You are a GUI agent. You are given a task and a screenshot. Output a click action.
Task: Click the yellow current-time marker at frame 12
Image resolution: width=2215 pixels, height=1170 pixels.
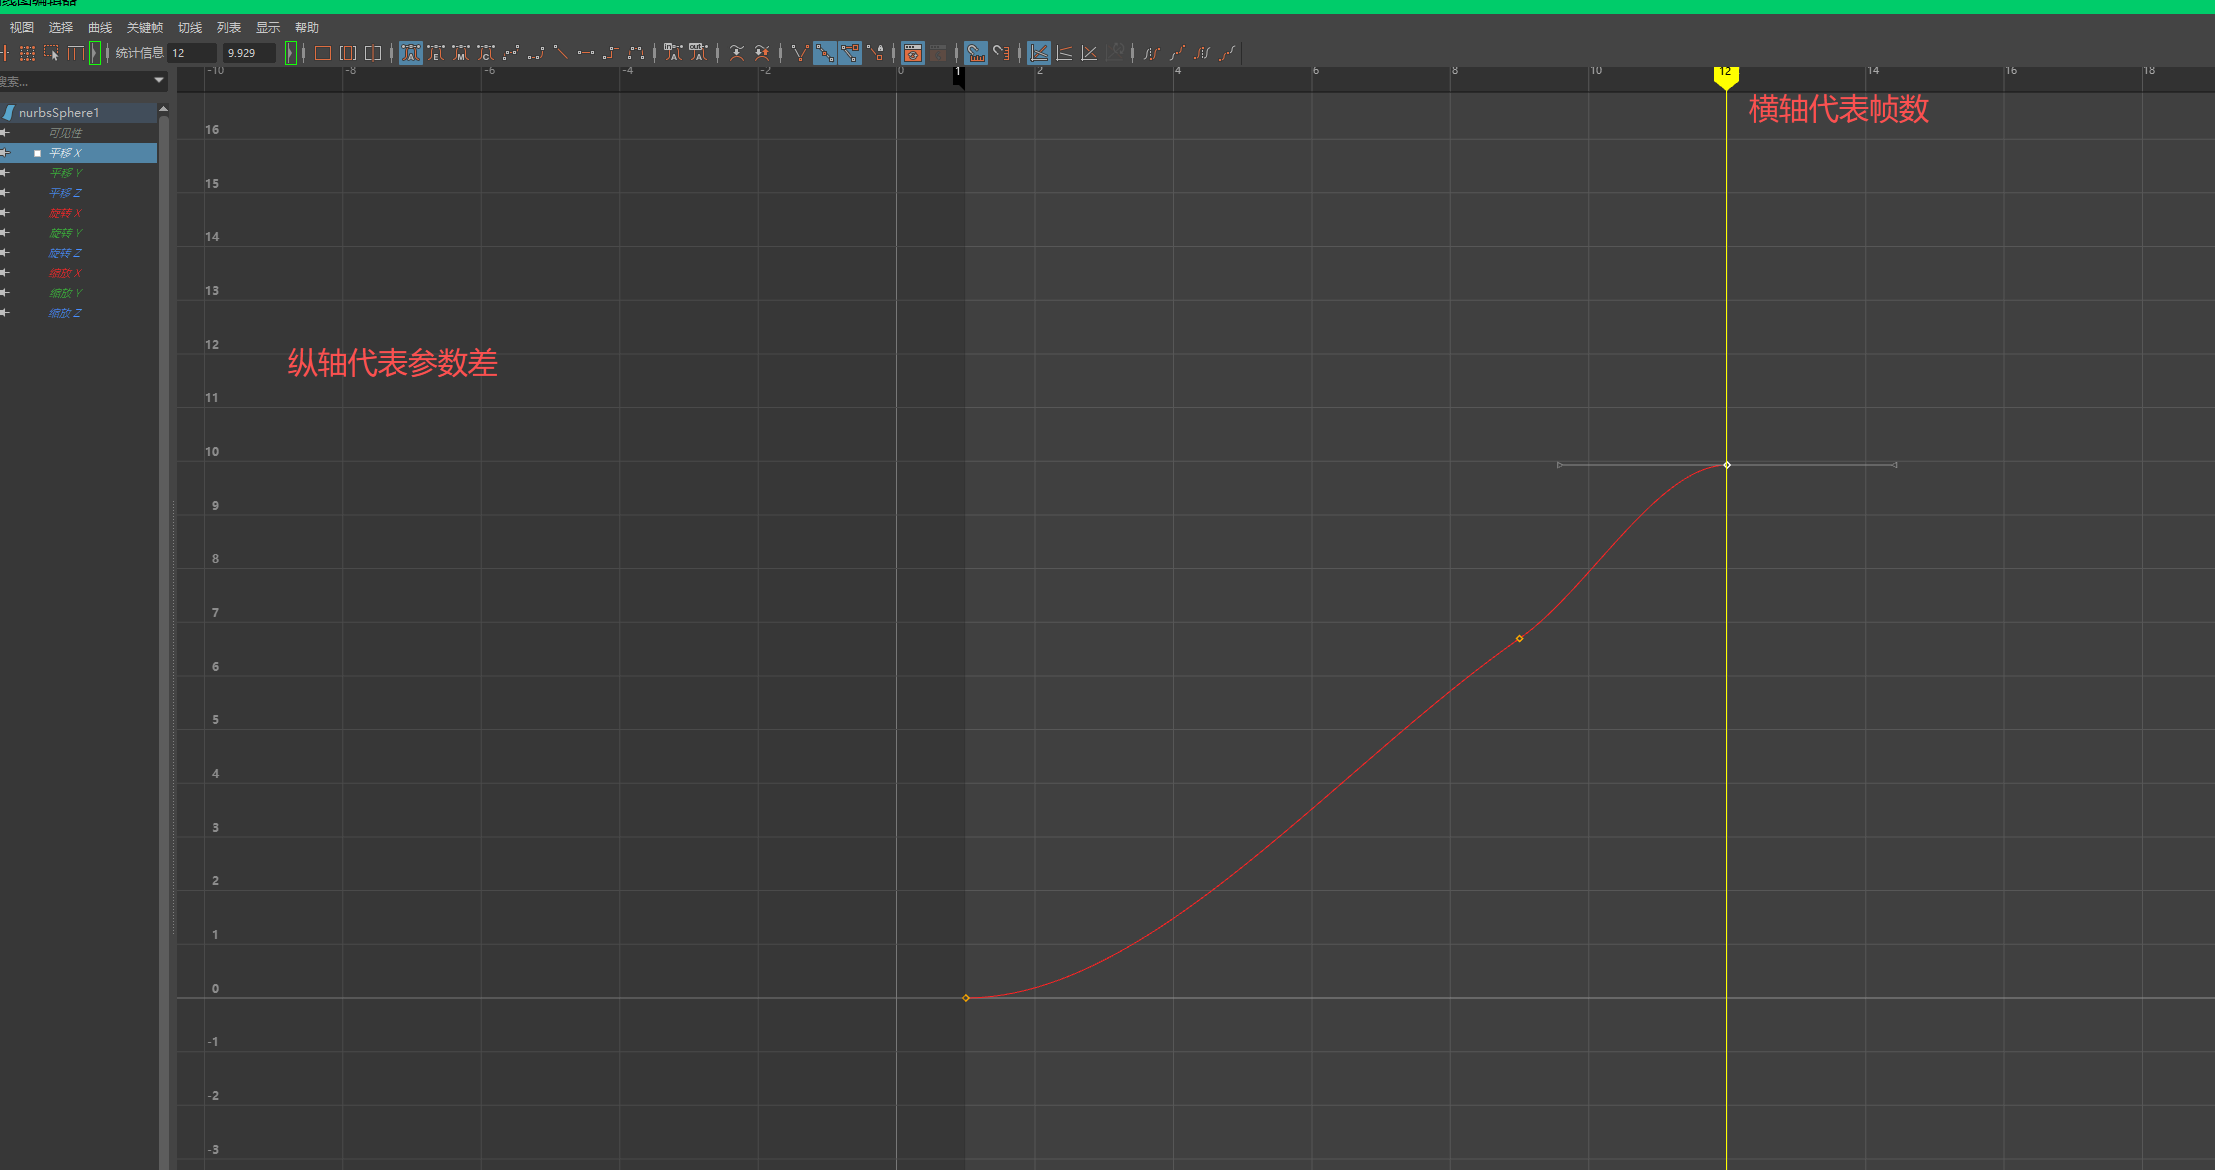tap(1726, 75)
